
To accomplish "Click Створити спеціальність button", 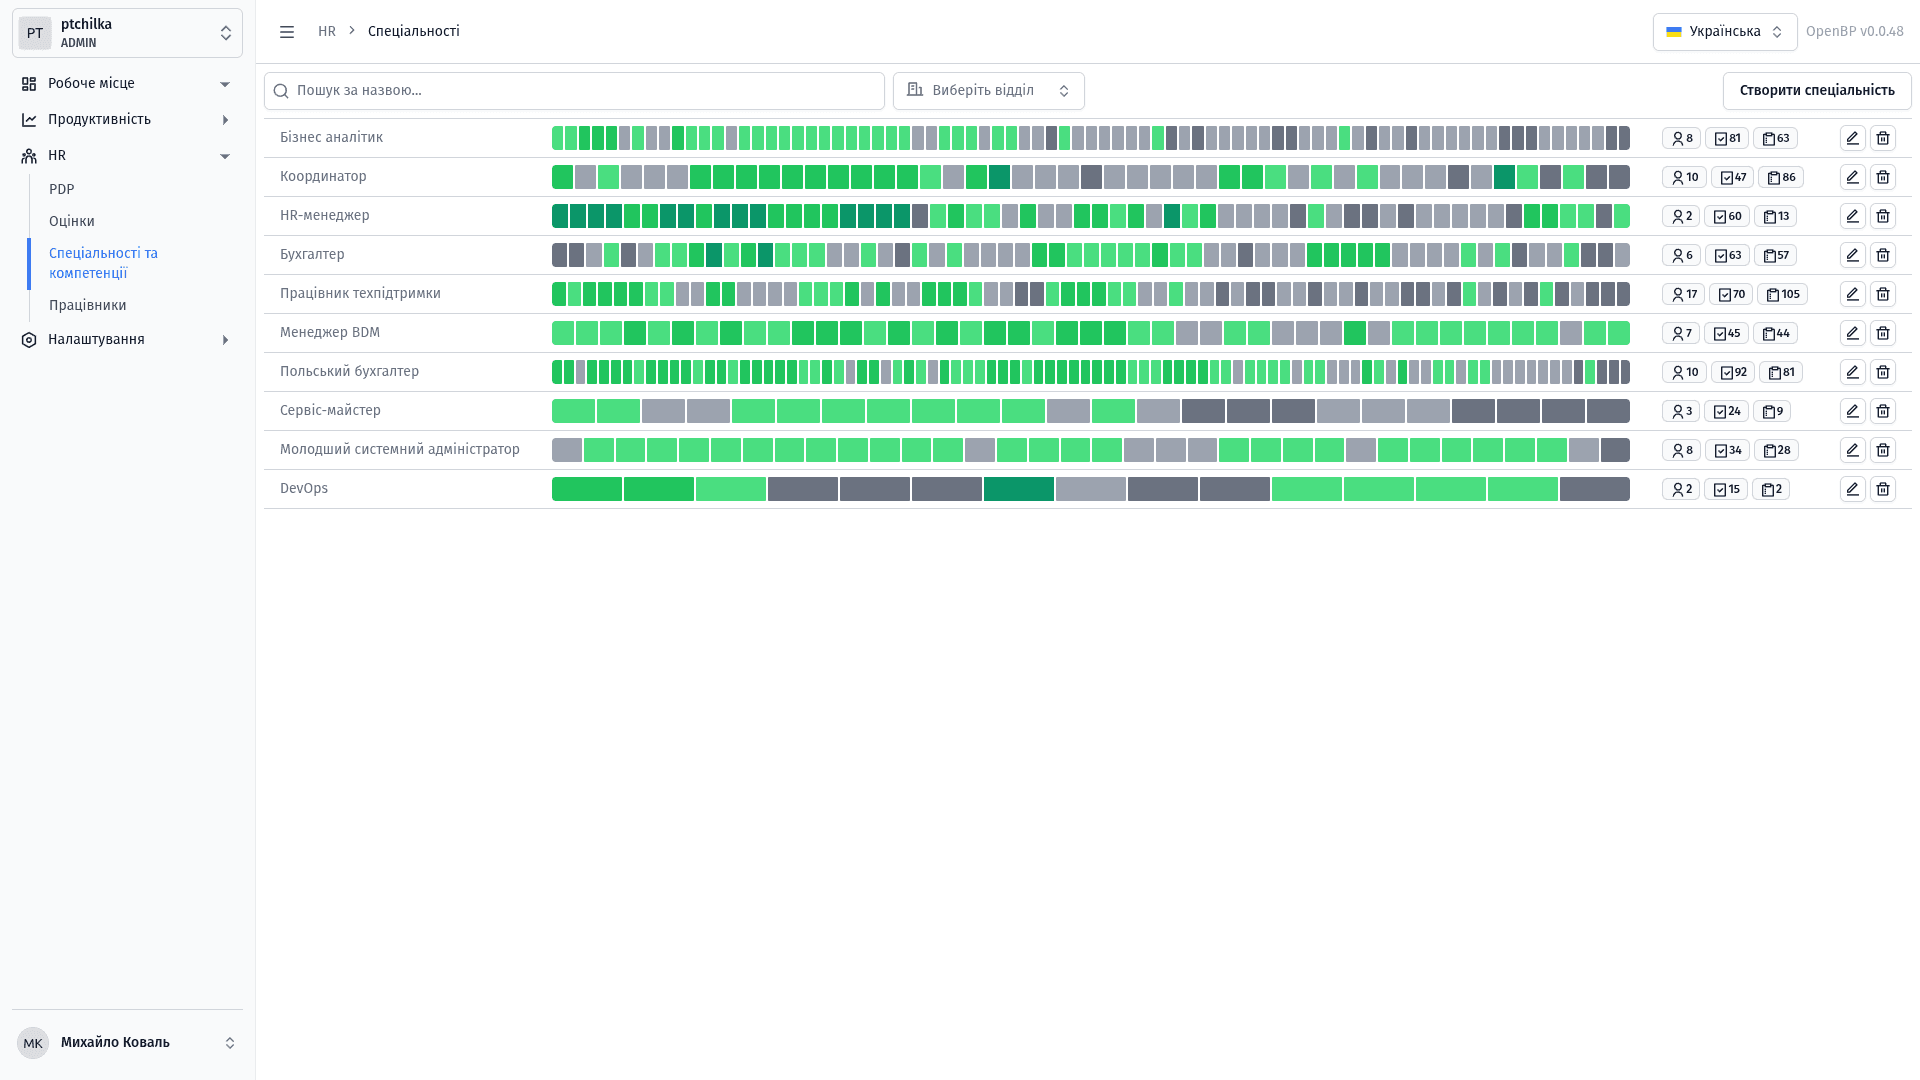I will 1816,91.
